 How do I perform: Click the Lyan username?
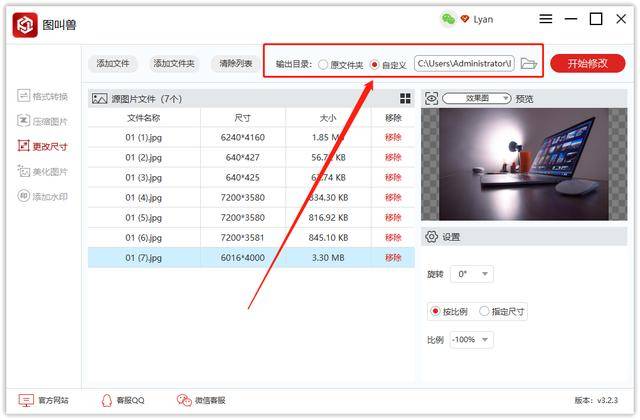(x=483, y=20)
